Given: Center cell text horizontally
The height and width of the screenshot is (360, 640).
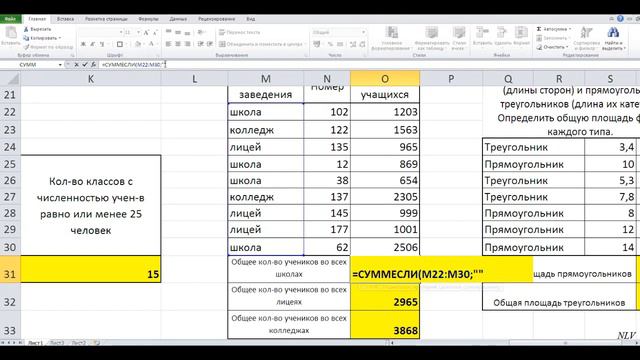Looking at the screenshot, I should point(178,44).
